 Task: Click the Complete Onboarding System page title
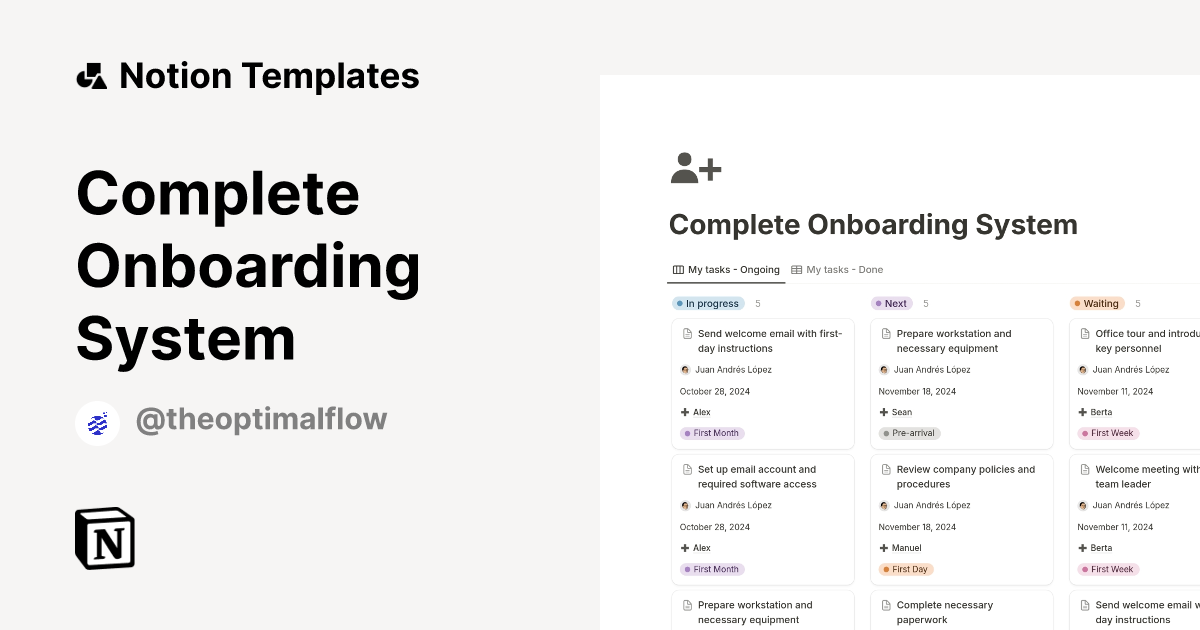click(x=873, y=224)
